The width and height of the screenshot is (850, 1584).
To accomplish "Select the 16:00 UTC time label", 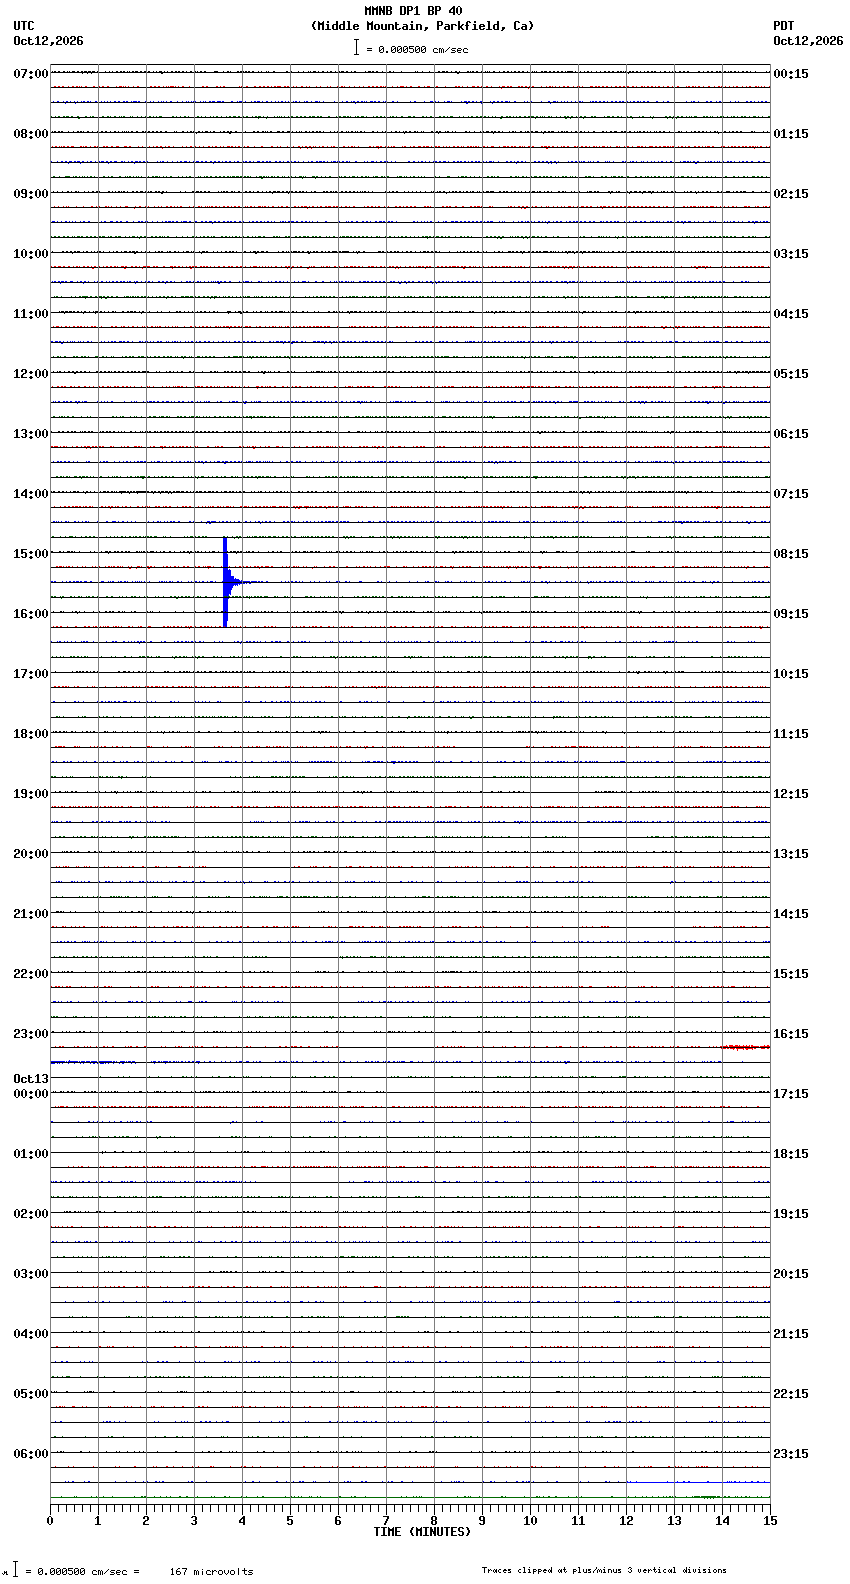I will 31,614.
